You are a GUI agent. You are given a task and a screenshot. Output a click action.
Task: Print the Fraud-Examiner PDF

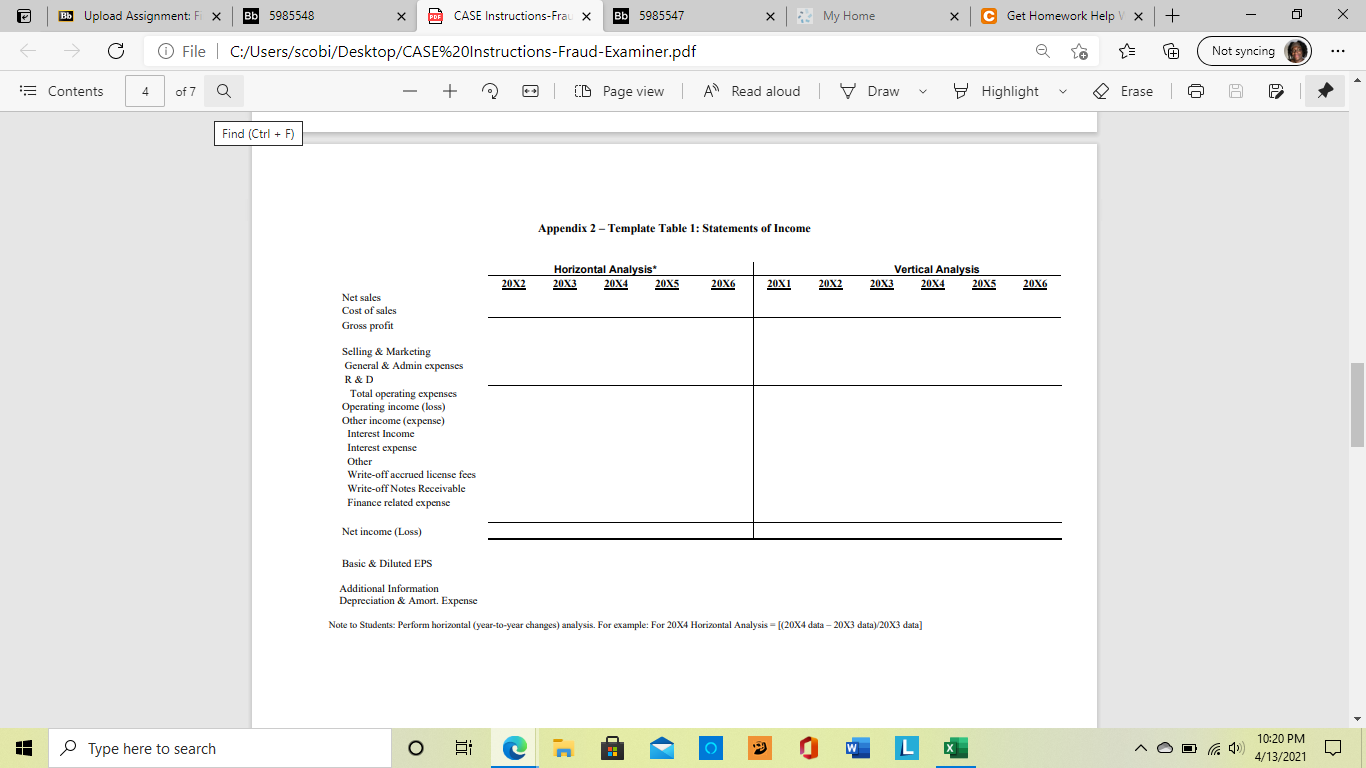click(1196, 91)
